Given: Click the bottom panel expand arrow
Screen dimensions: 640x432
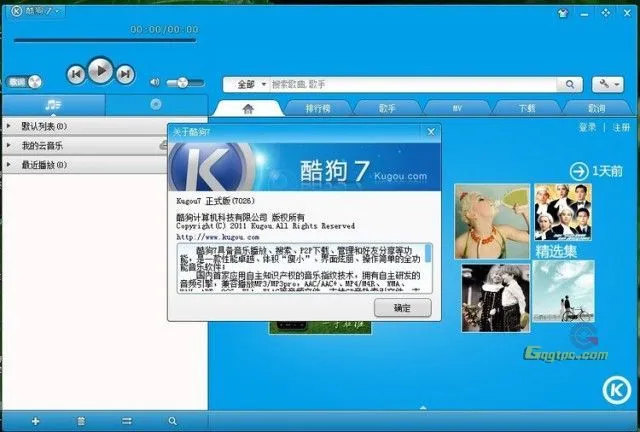Looking at the screenshot, I should tap(423, 408).
